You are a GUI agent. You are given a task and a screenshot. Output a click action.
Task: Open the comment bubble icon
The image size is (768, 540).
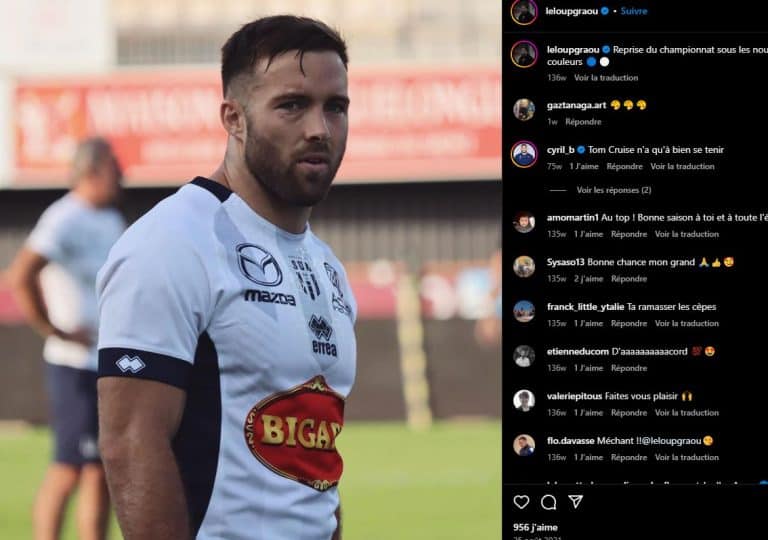coord(549,502)
